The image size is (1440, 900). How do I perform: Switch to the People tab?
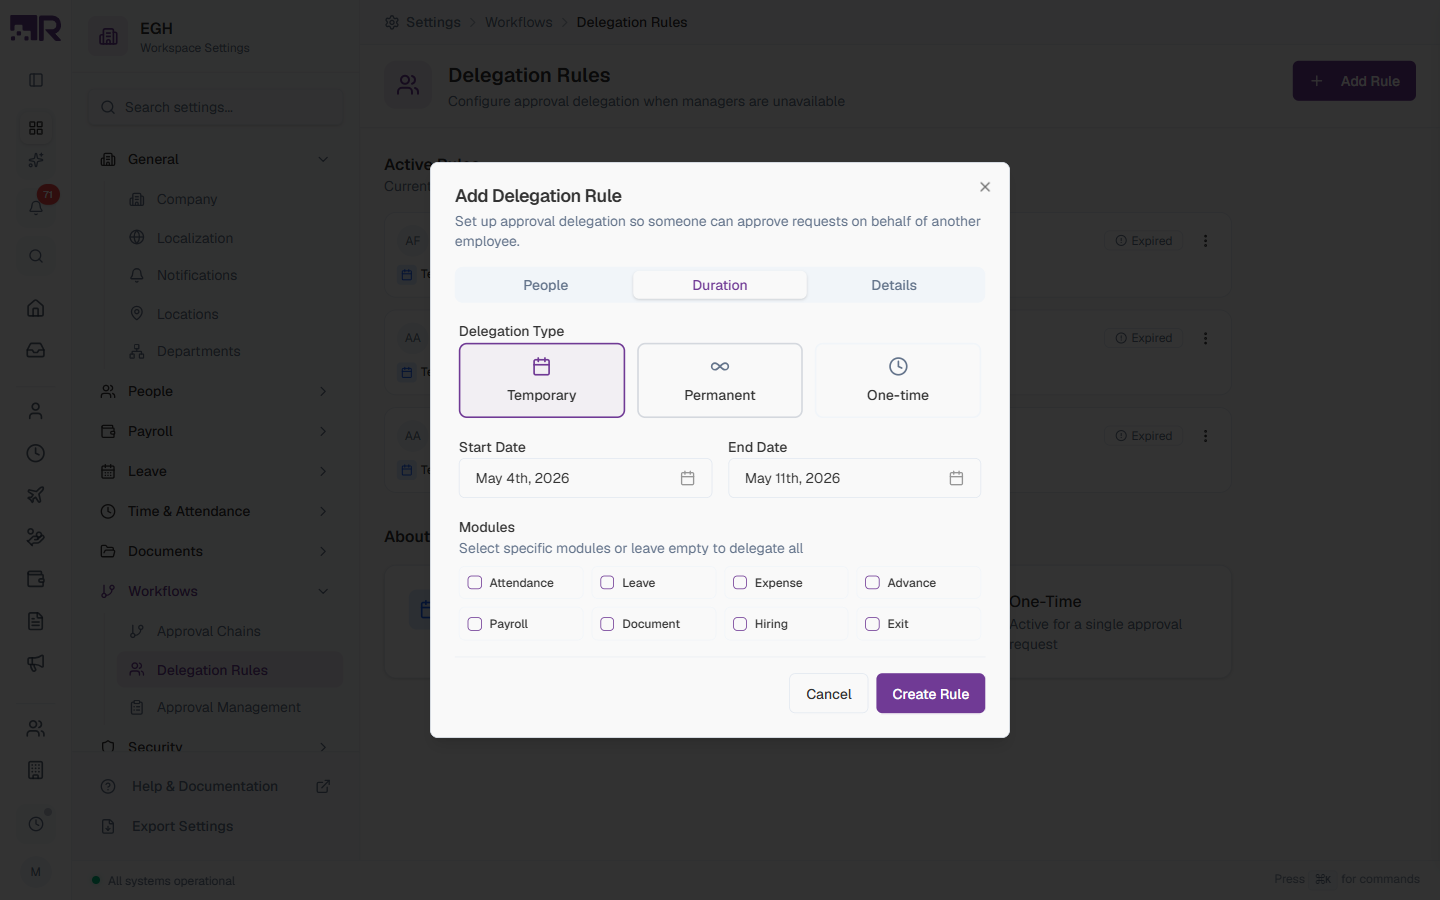[x=545, y=285]
